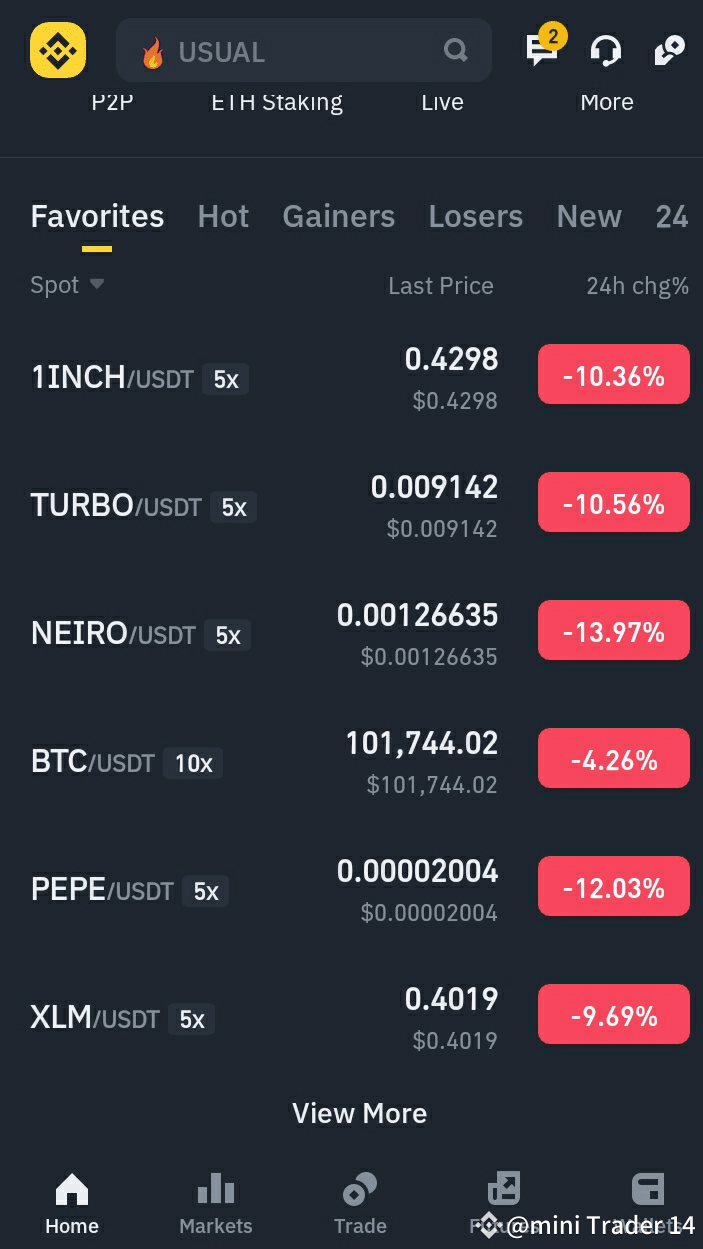Open the Hot tab
Viewport: 703px width, 1249px height.
tap(223, 216)
